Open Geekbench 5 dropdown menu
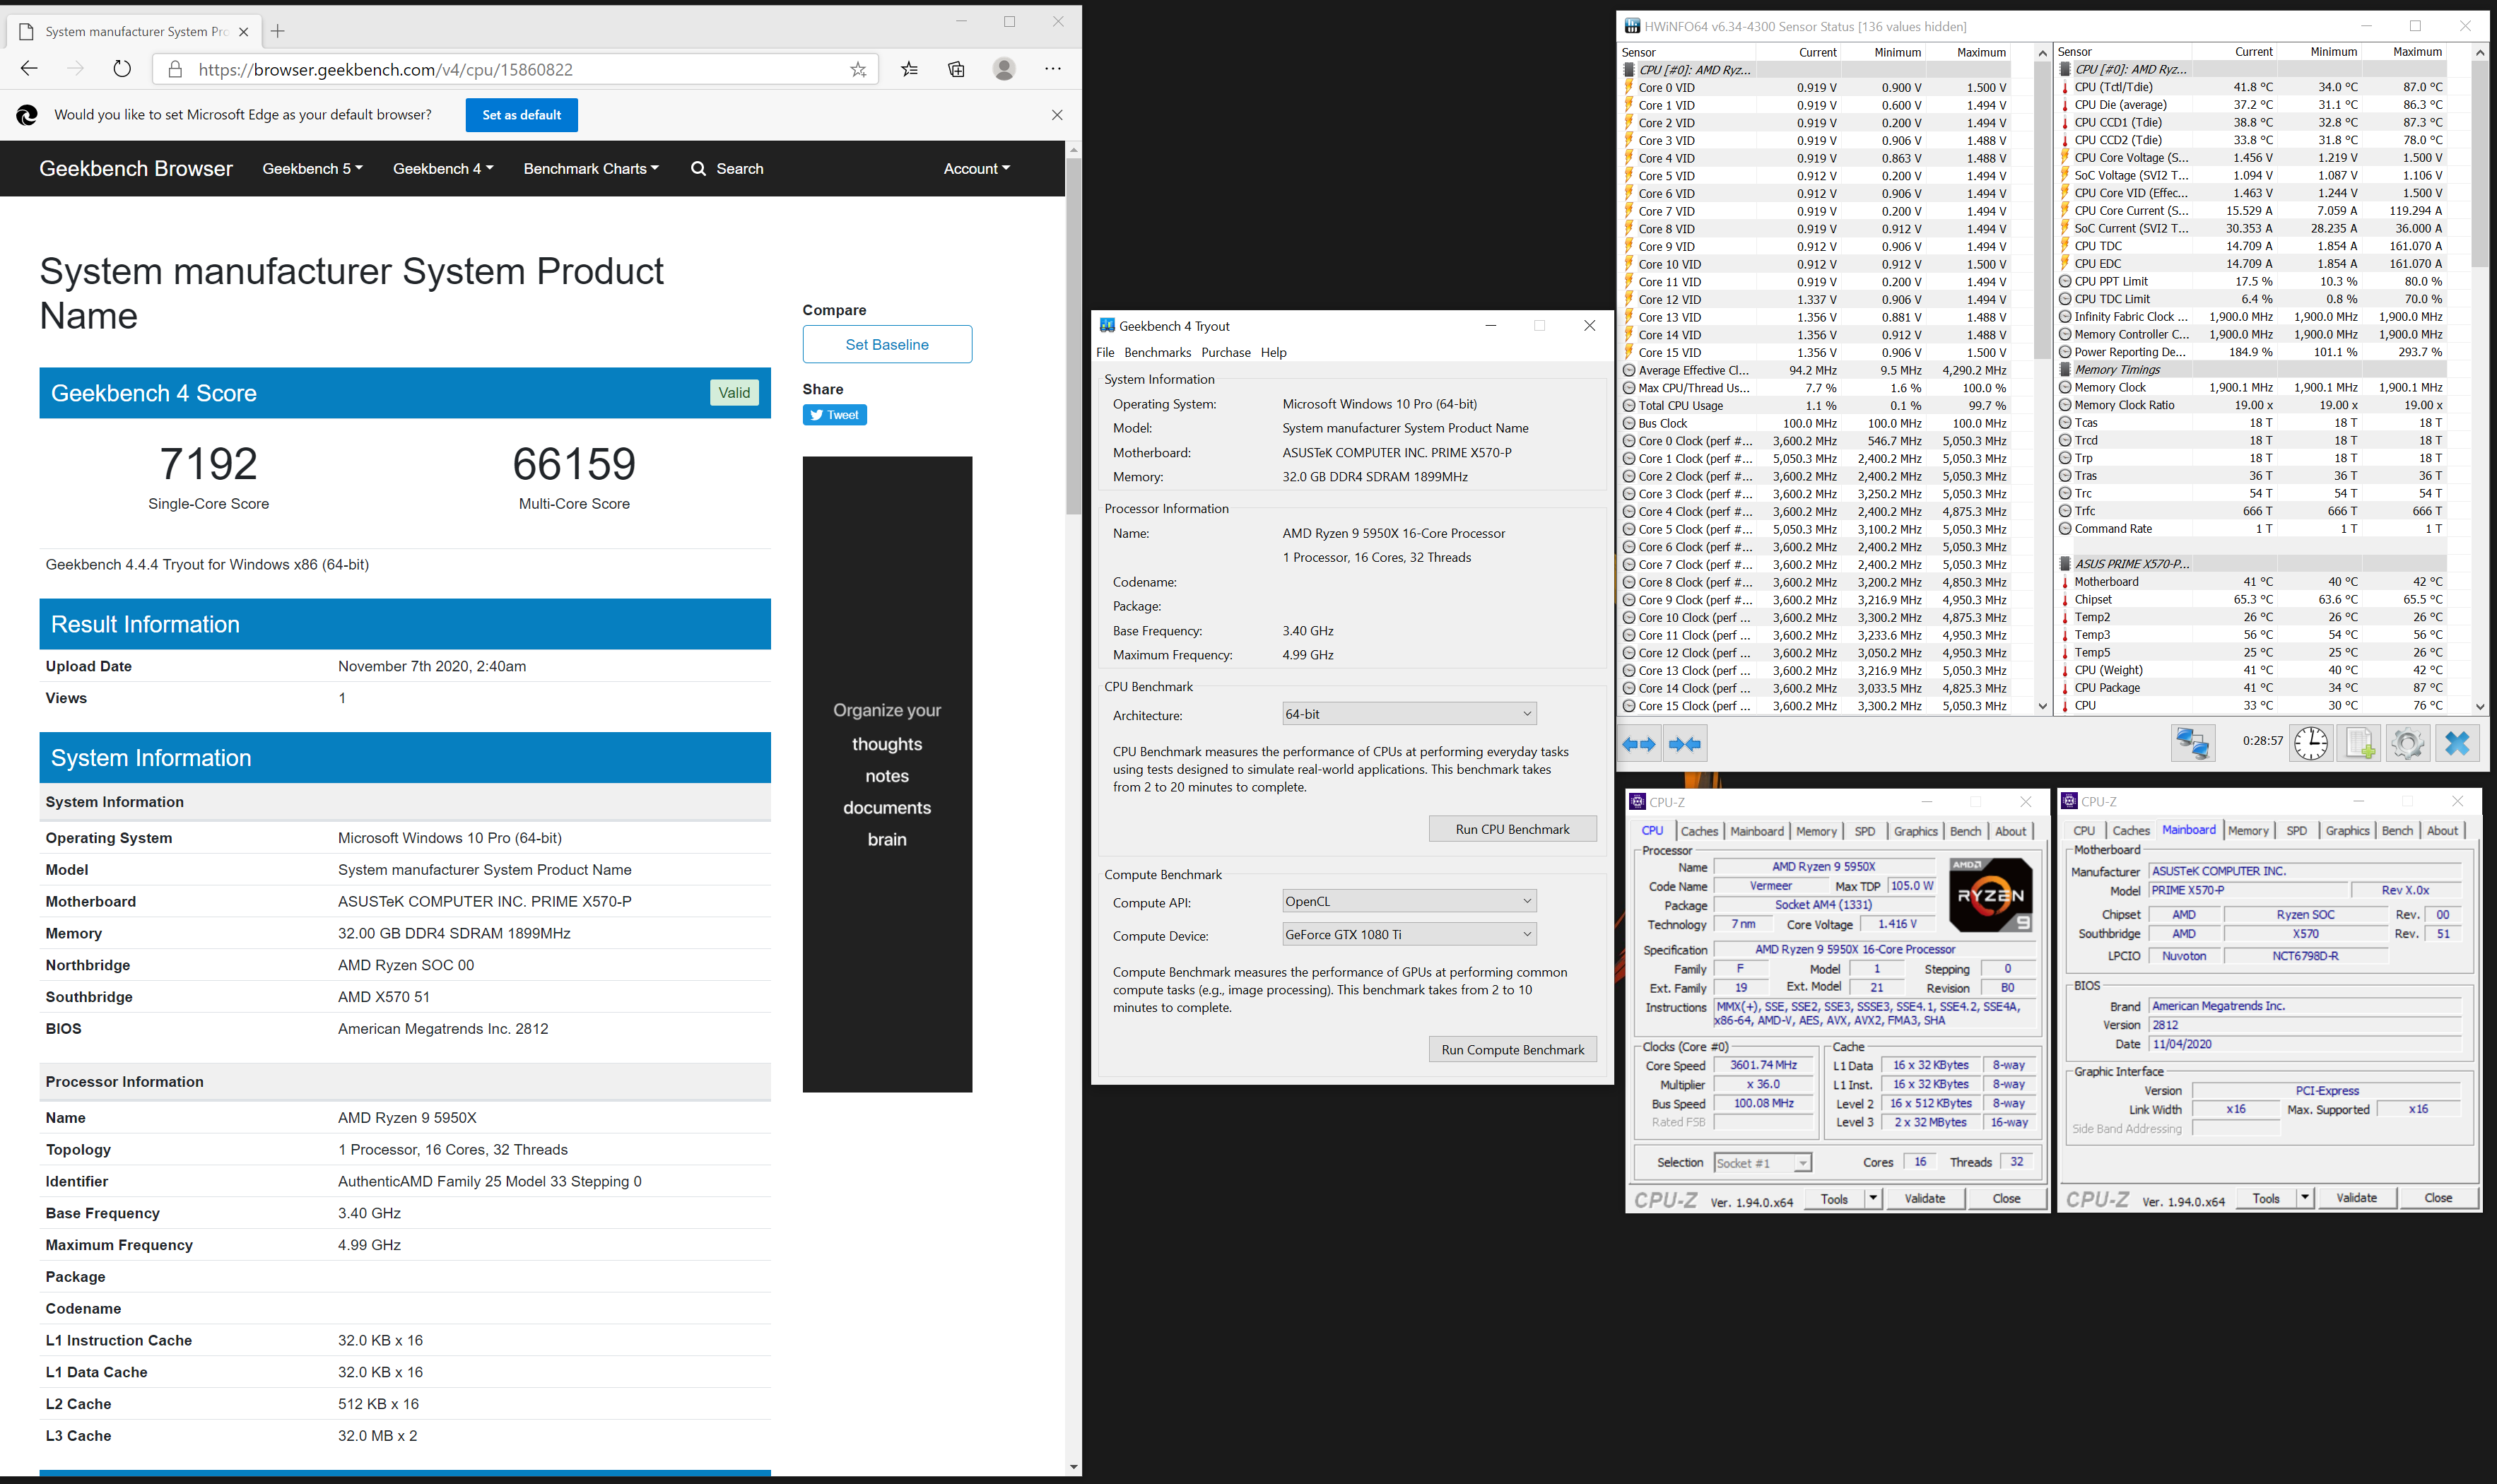Viewport: 2497px width, 1484px height. click(x=312, y=169)
